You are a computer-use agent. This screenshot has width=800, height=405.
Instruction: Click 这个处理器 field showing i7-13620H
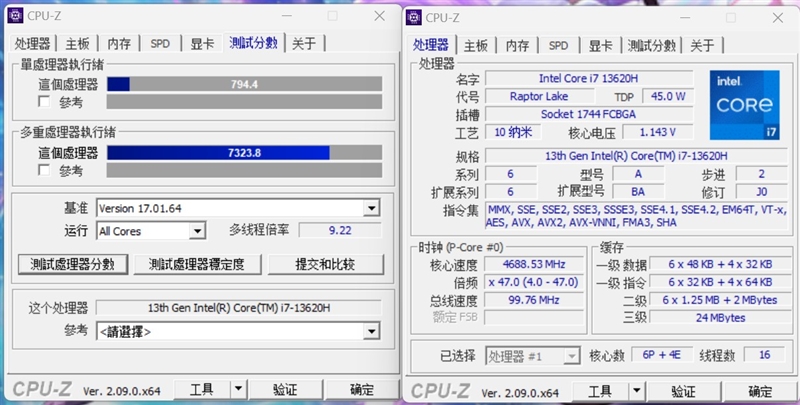[238, 308]
